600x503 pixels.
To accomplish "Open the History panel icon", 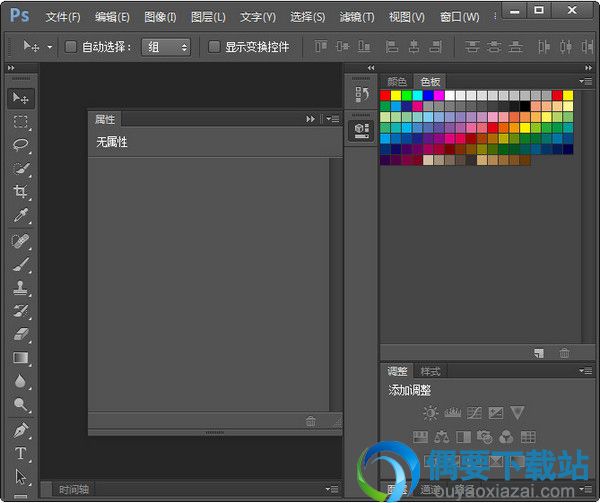I will click(362, 94).
